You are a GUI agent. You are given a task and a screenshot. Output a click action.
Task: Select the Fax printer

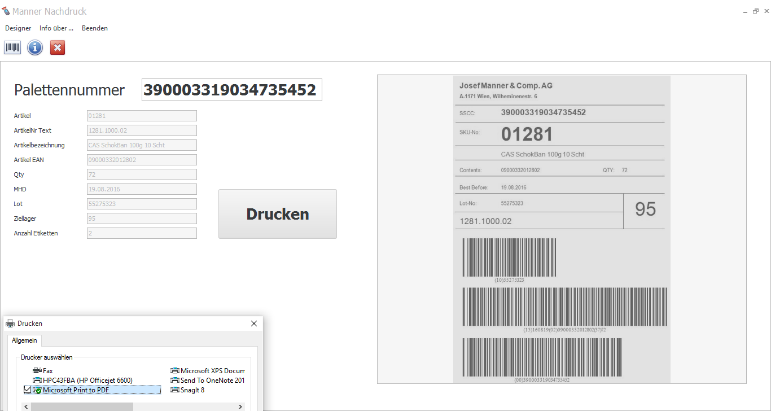(x=43, y=371)
